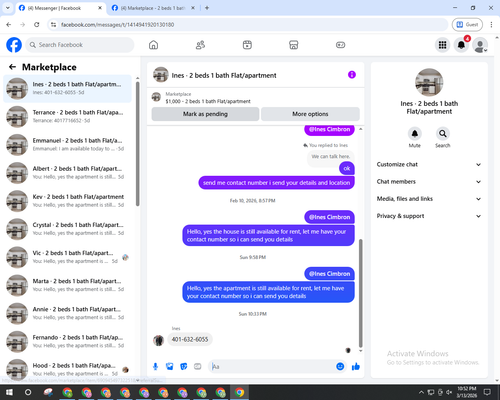Screen dimensions: 500x400
Task: Open the Windows Start menu
Action: click(x=9, y=392)
